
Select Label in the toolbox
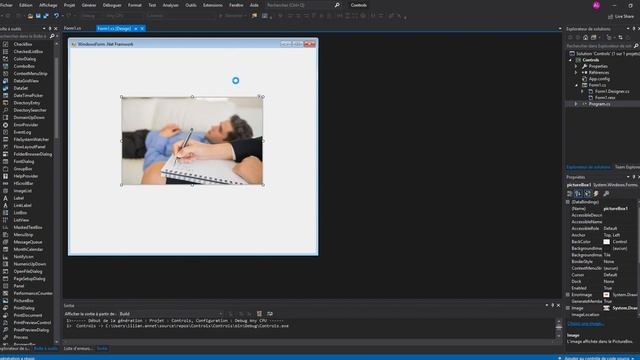(x=19, y=198)
